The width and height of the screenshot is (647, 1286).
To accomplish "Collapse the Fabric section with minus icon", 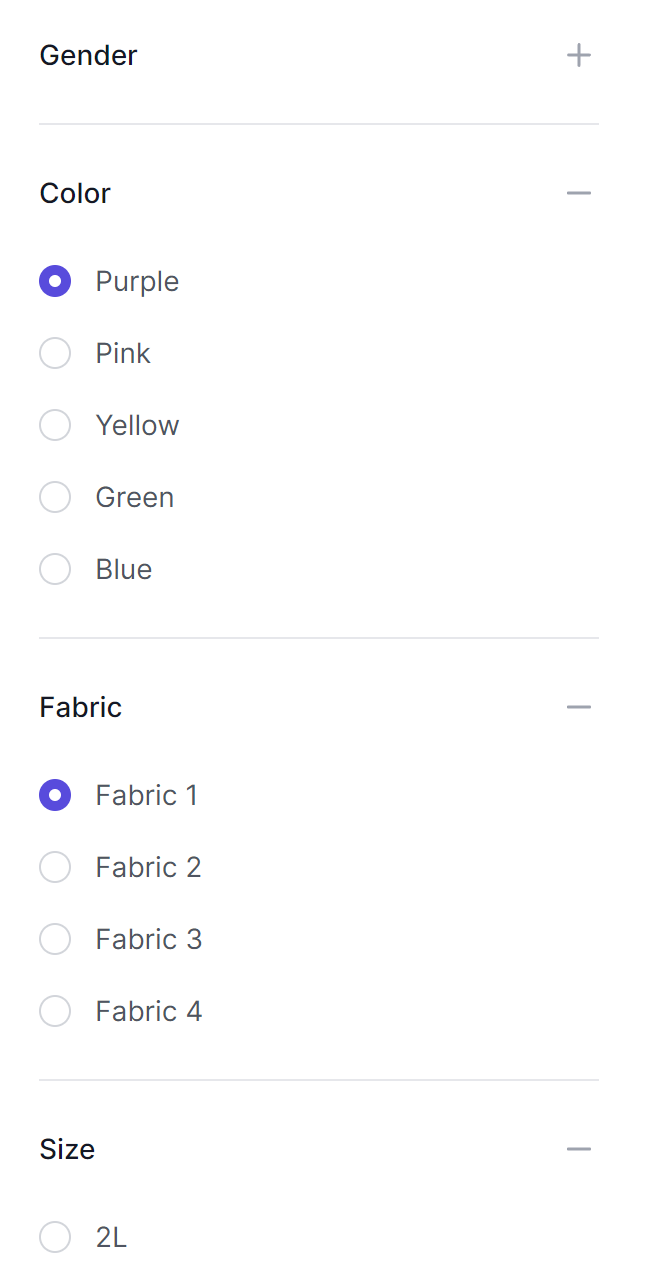I will (x=578, y=707).
